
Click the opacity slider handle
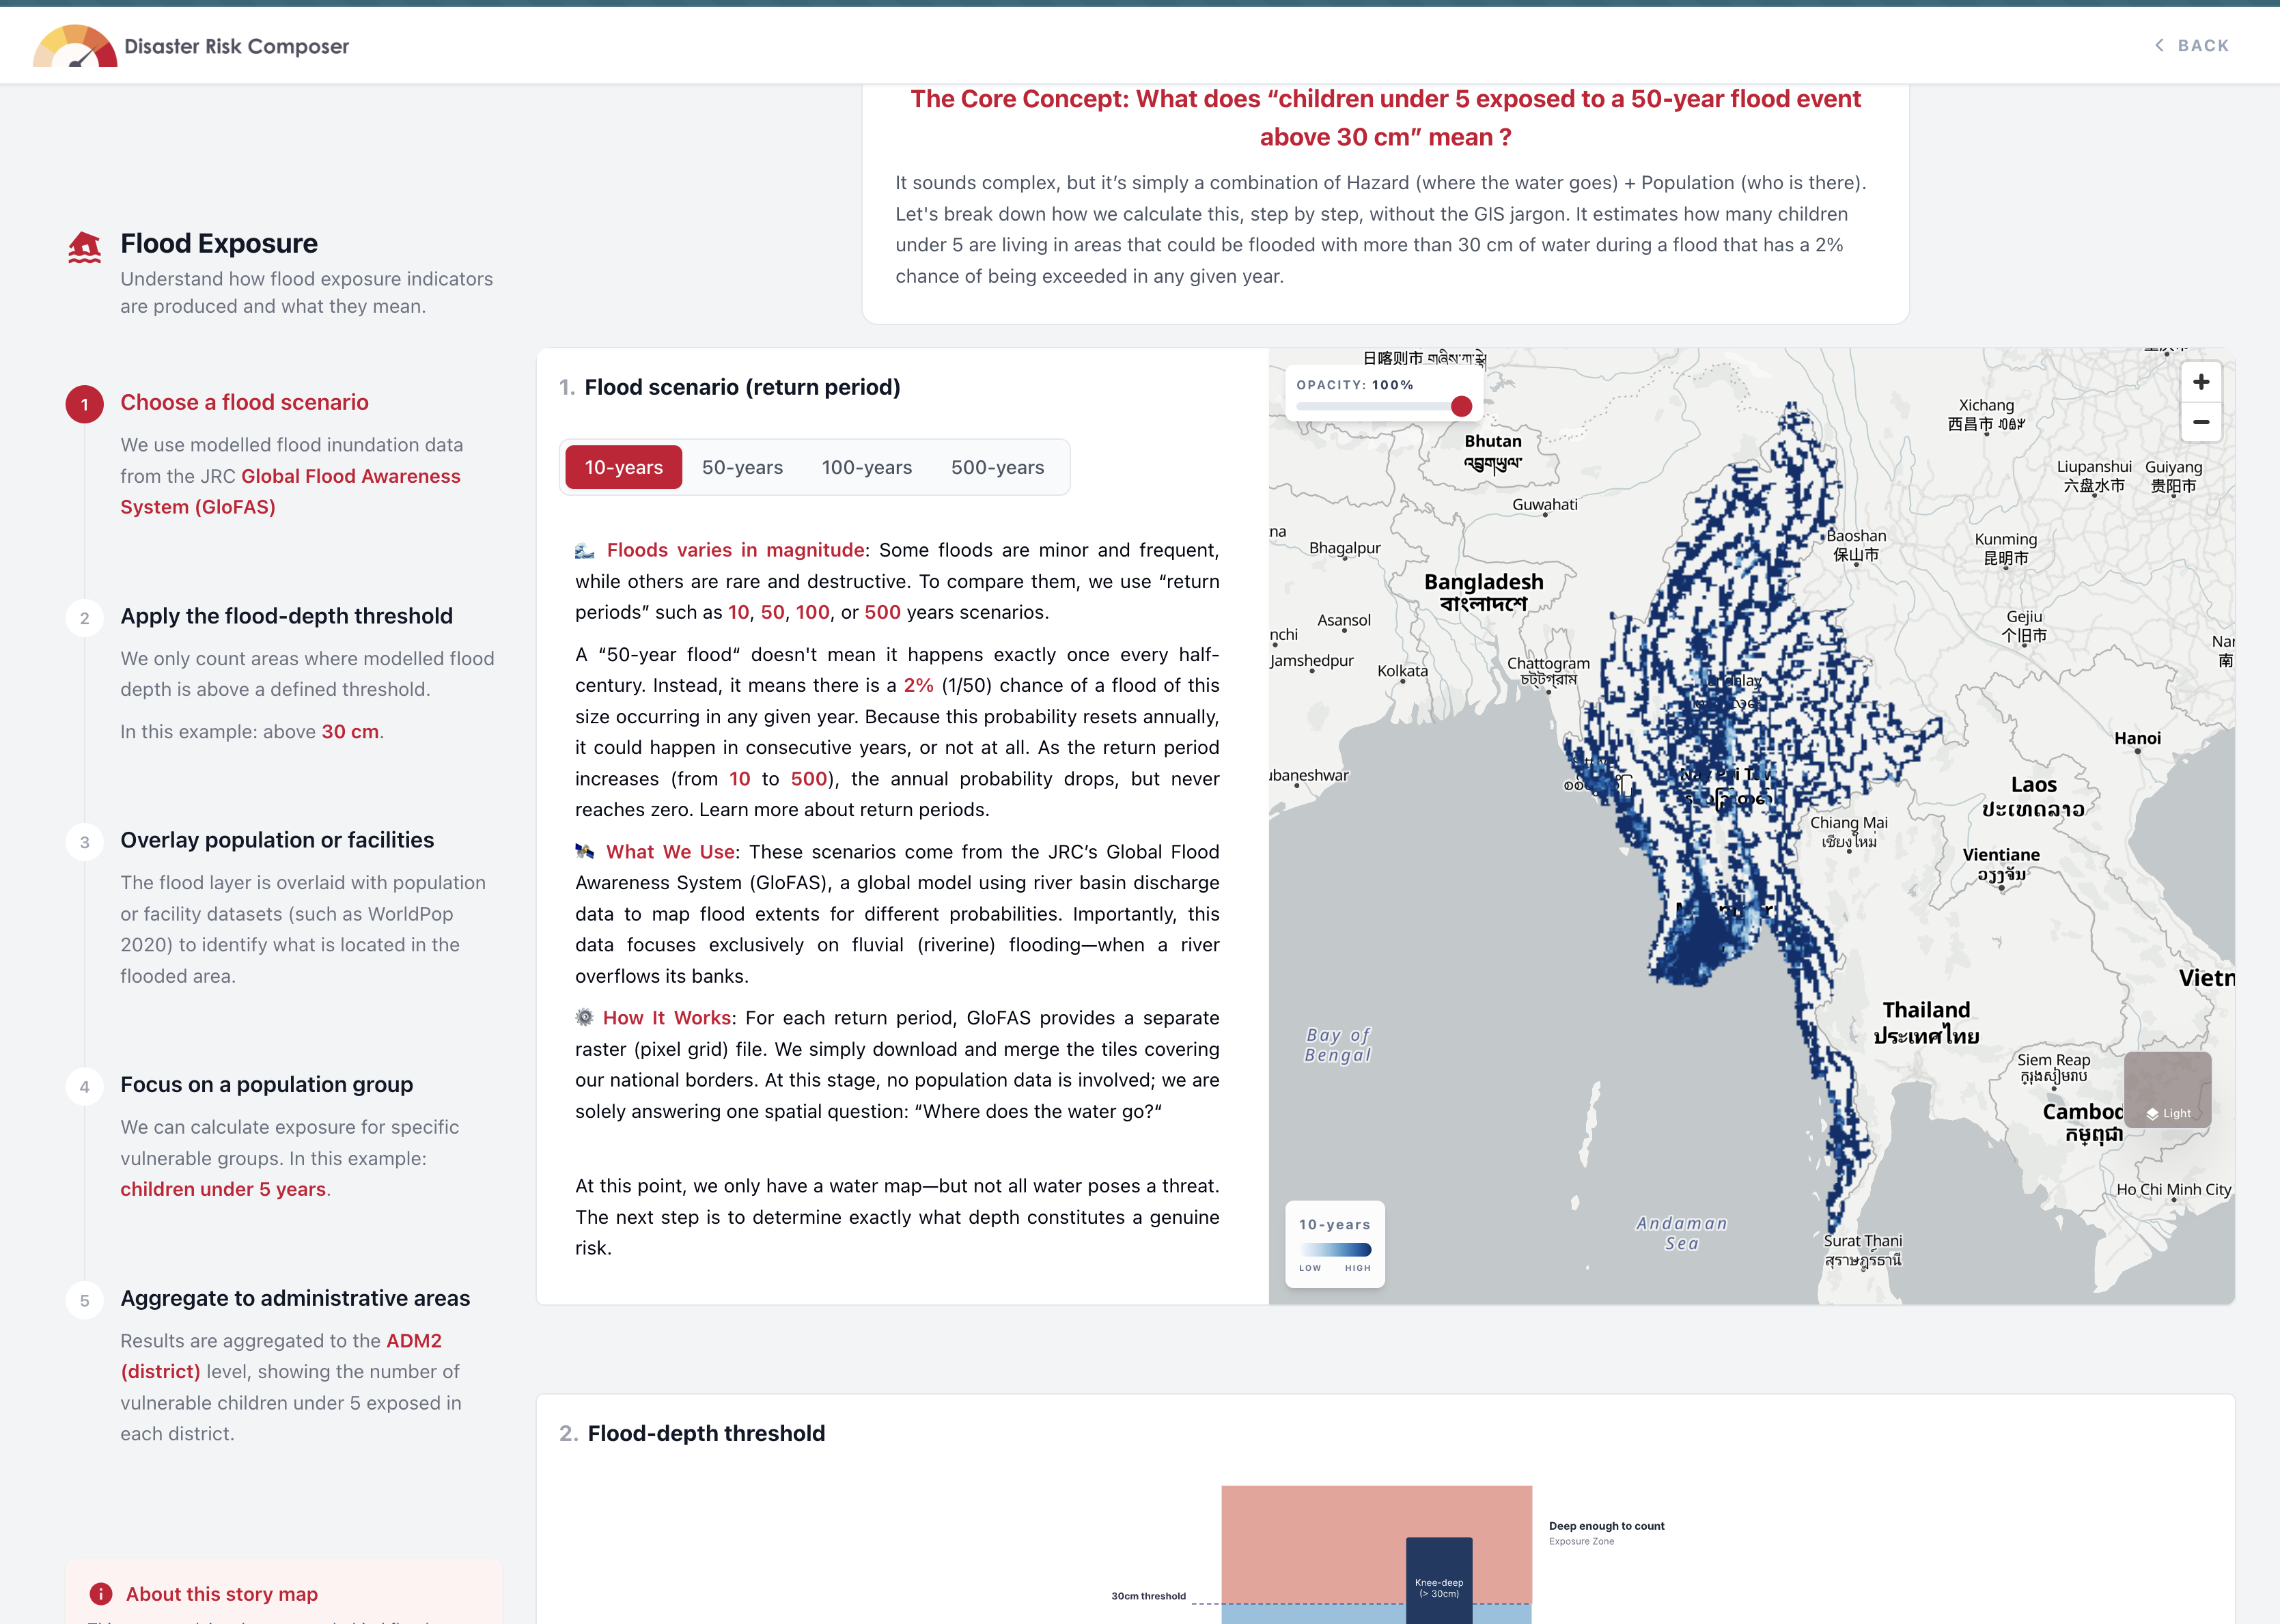point(1461,406)
